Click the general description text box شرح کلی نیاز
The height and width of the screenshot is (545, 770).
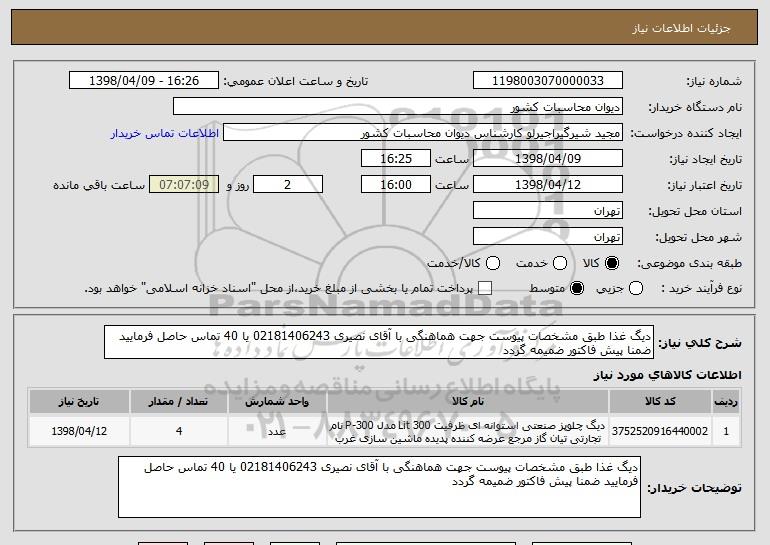tap(379, 342)
